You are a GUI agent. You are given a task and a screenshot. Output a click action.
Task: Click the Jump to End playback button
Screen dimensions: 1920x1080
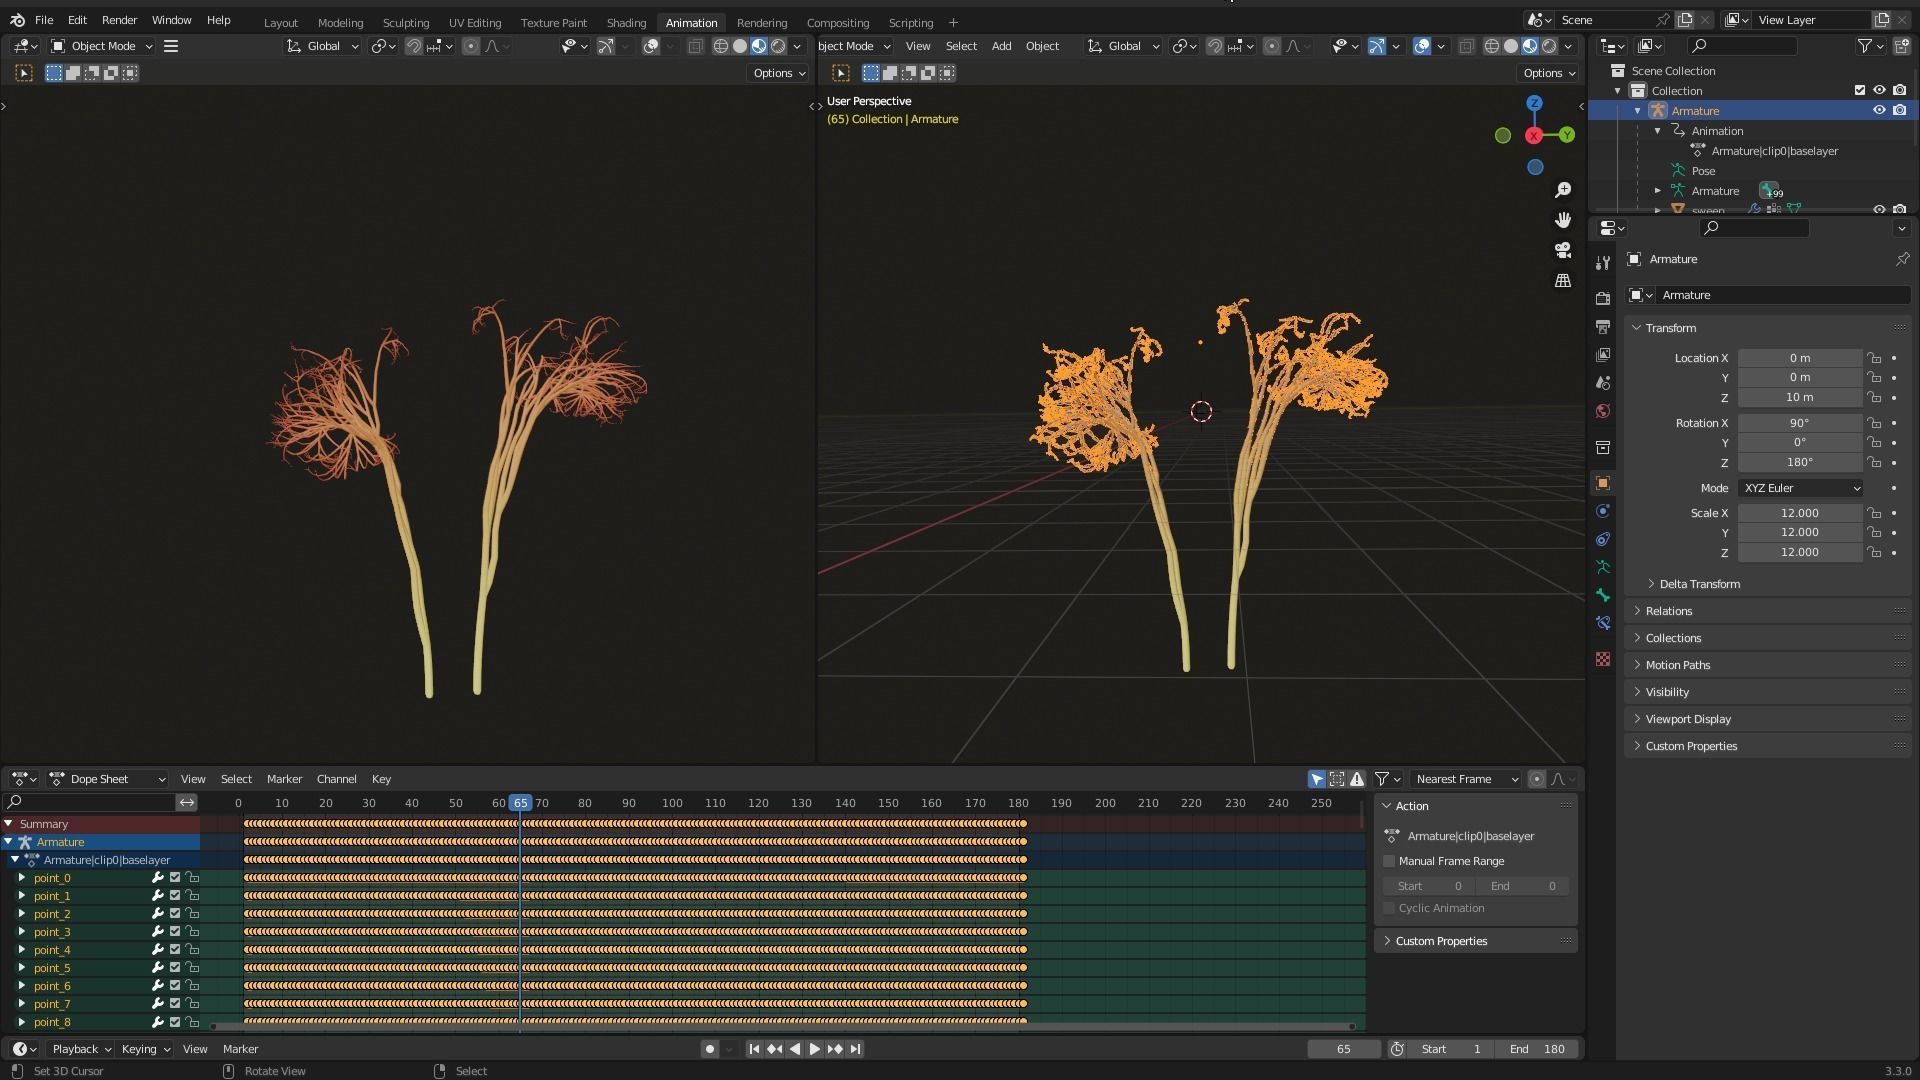(x=855, y=1049)
